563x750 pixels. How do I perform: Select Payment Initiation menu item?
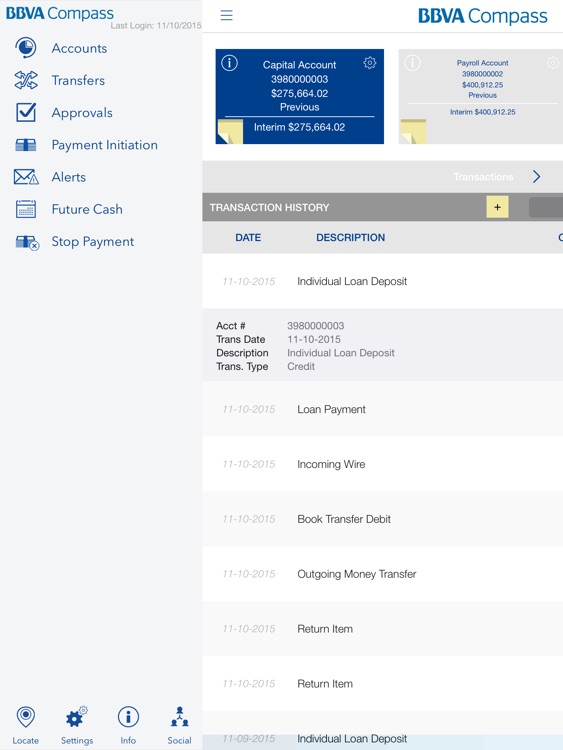click(x=104, y=145)
